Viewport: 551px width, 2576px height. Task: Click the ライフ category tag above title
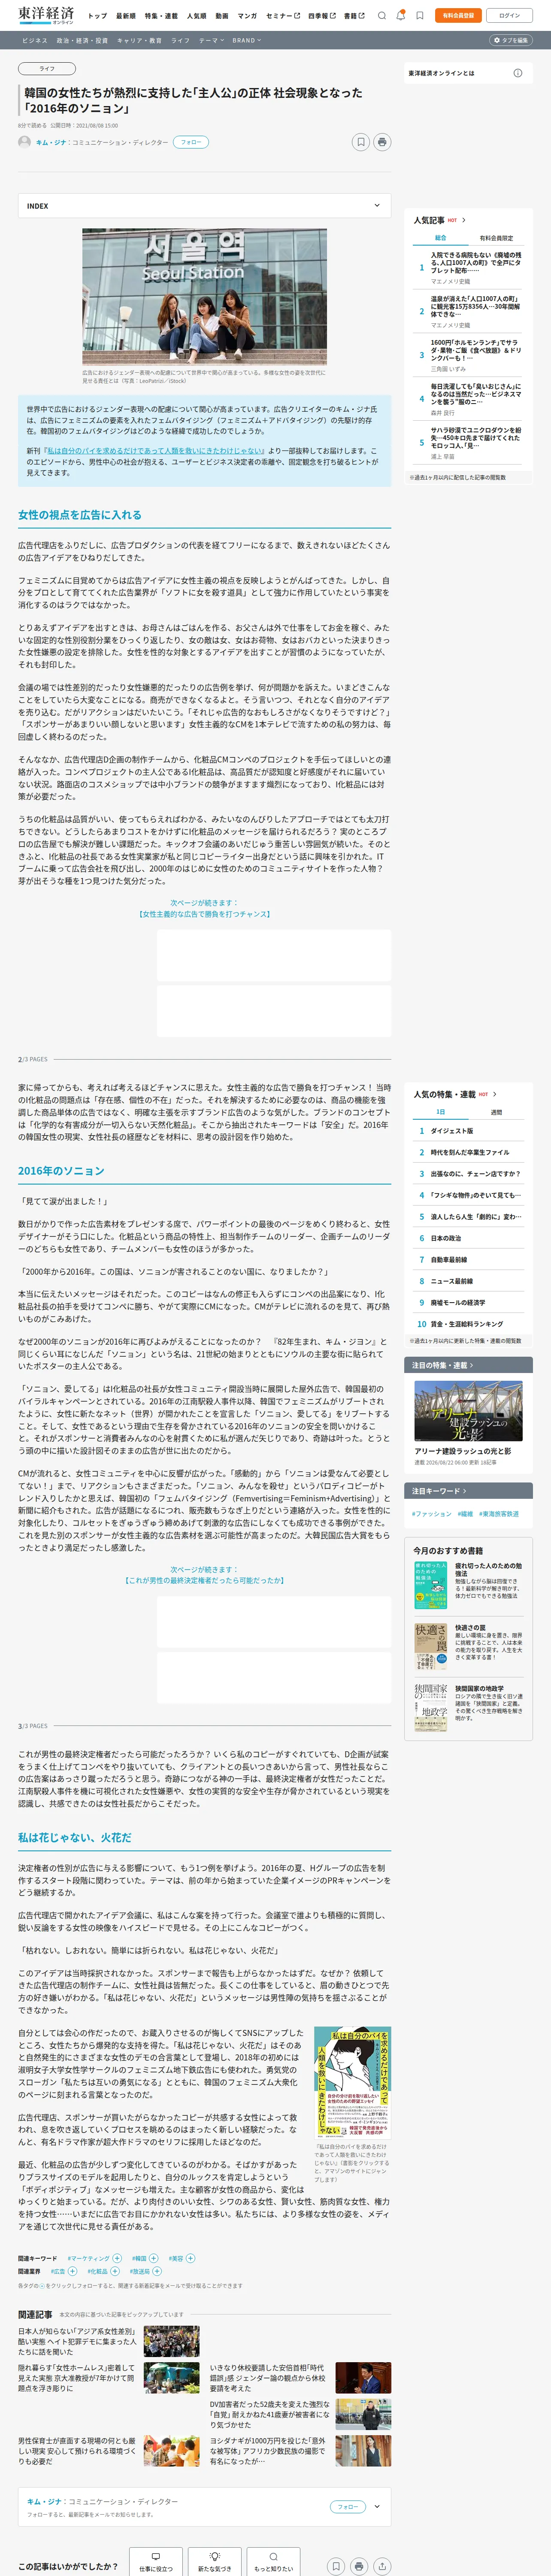coord(47,69)
